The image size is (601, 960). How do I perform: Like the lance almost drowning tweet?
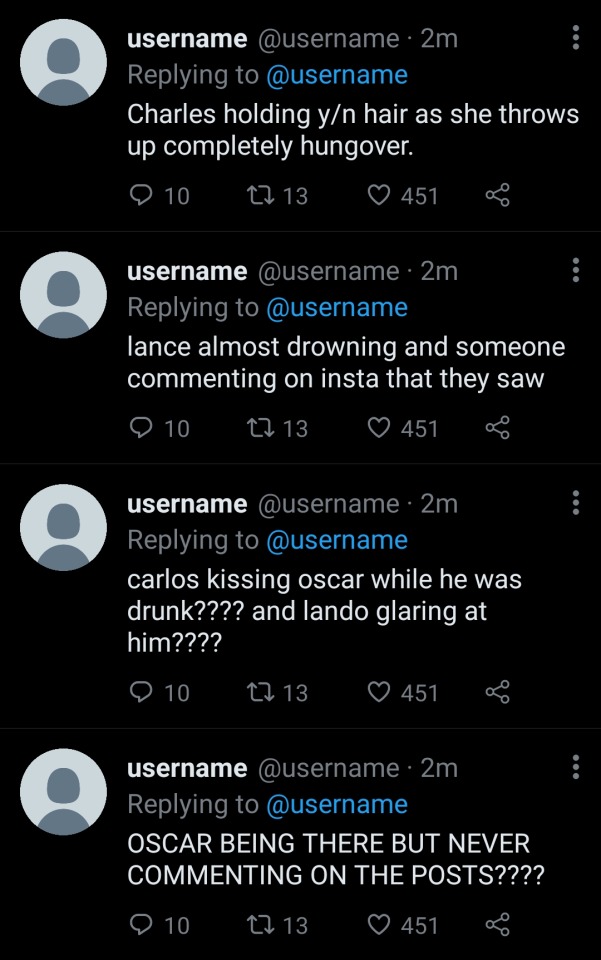[x=378, y=429]
